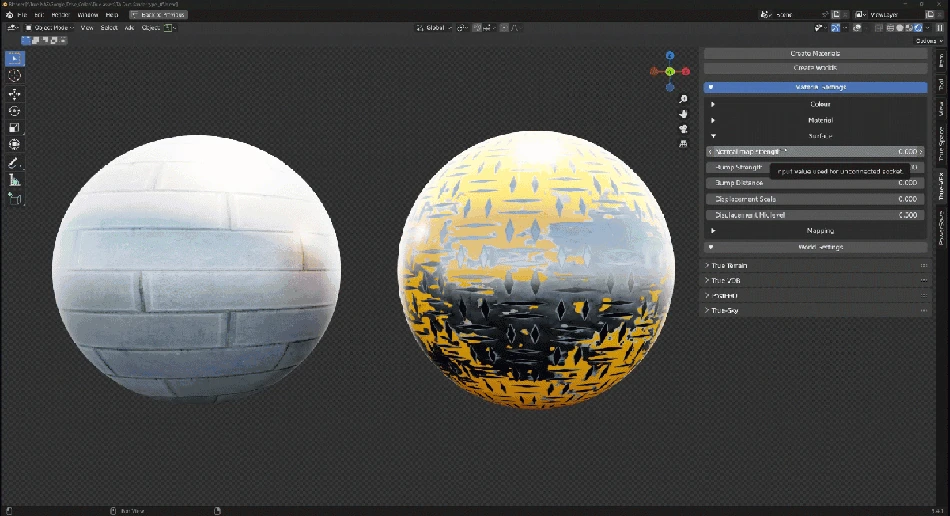Activate the Move tool
The image size is (950, 516).
(x=15, y=94)
